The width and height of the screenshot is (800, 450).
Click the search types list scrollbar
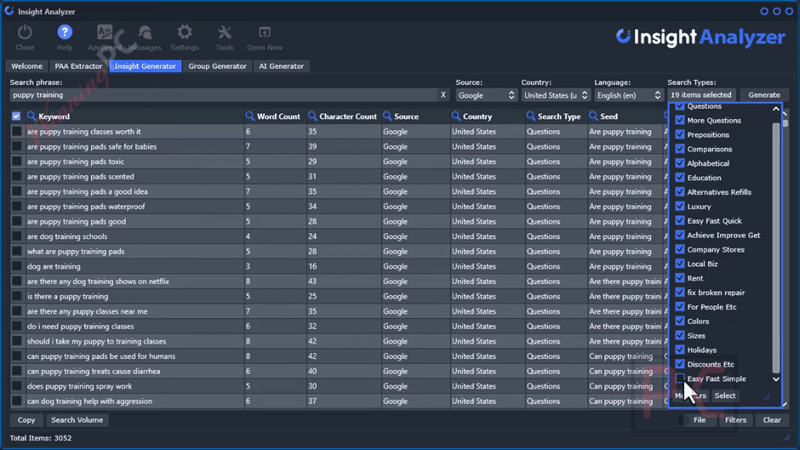tap(776, 247)
